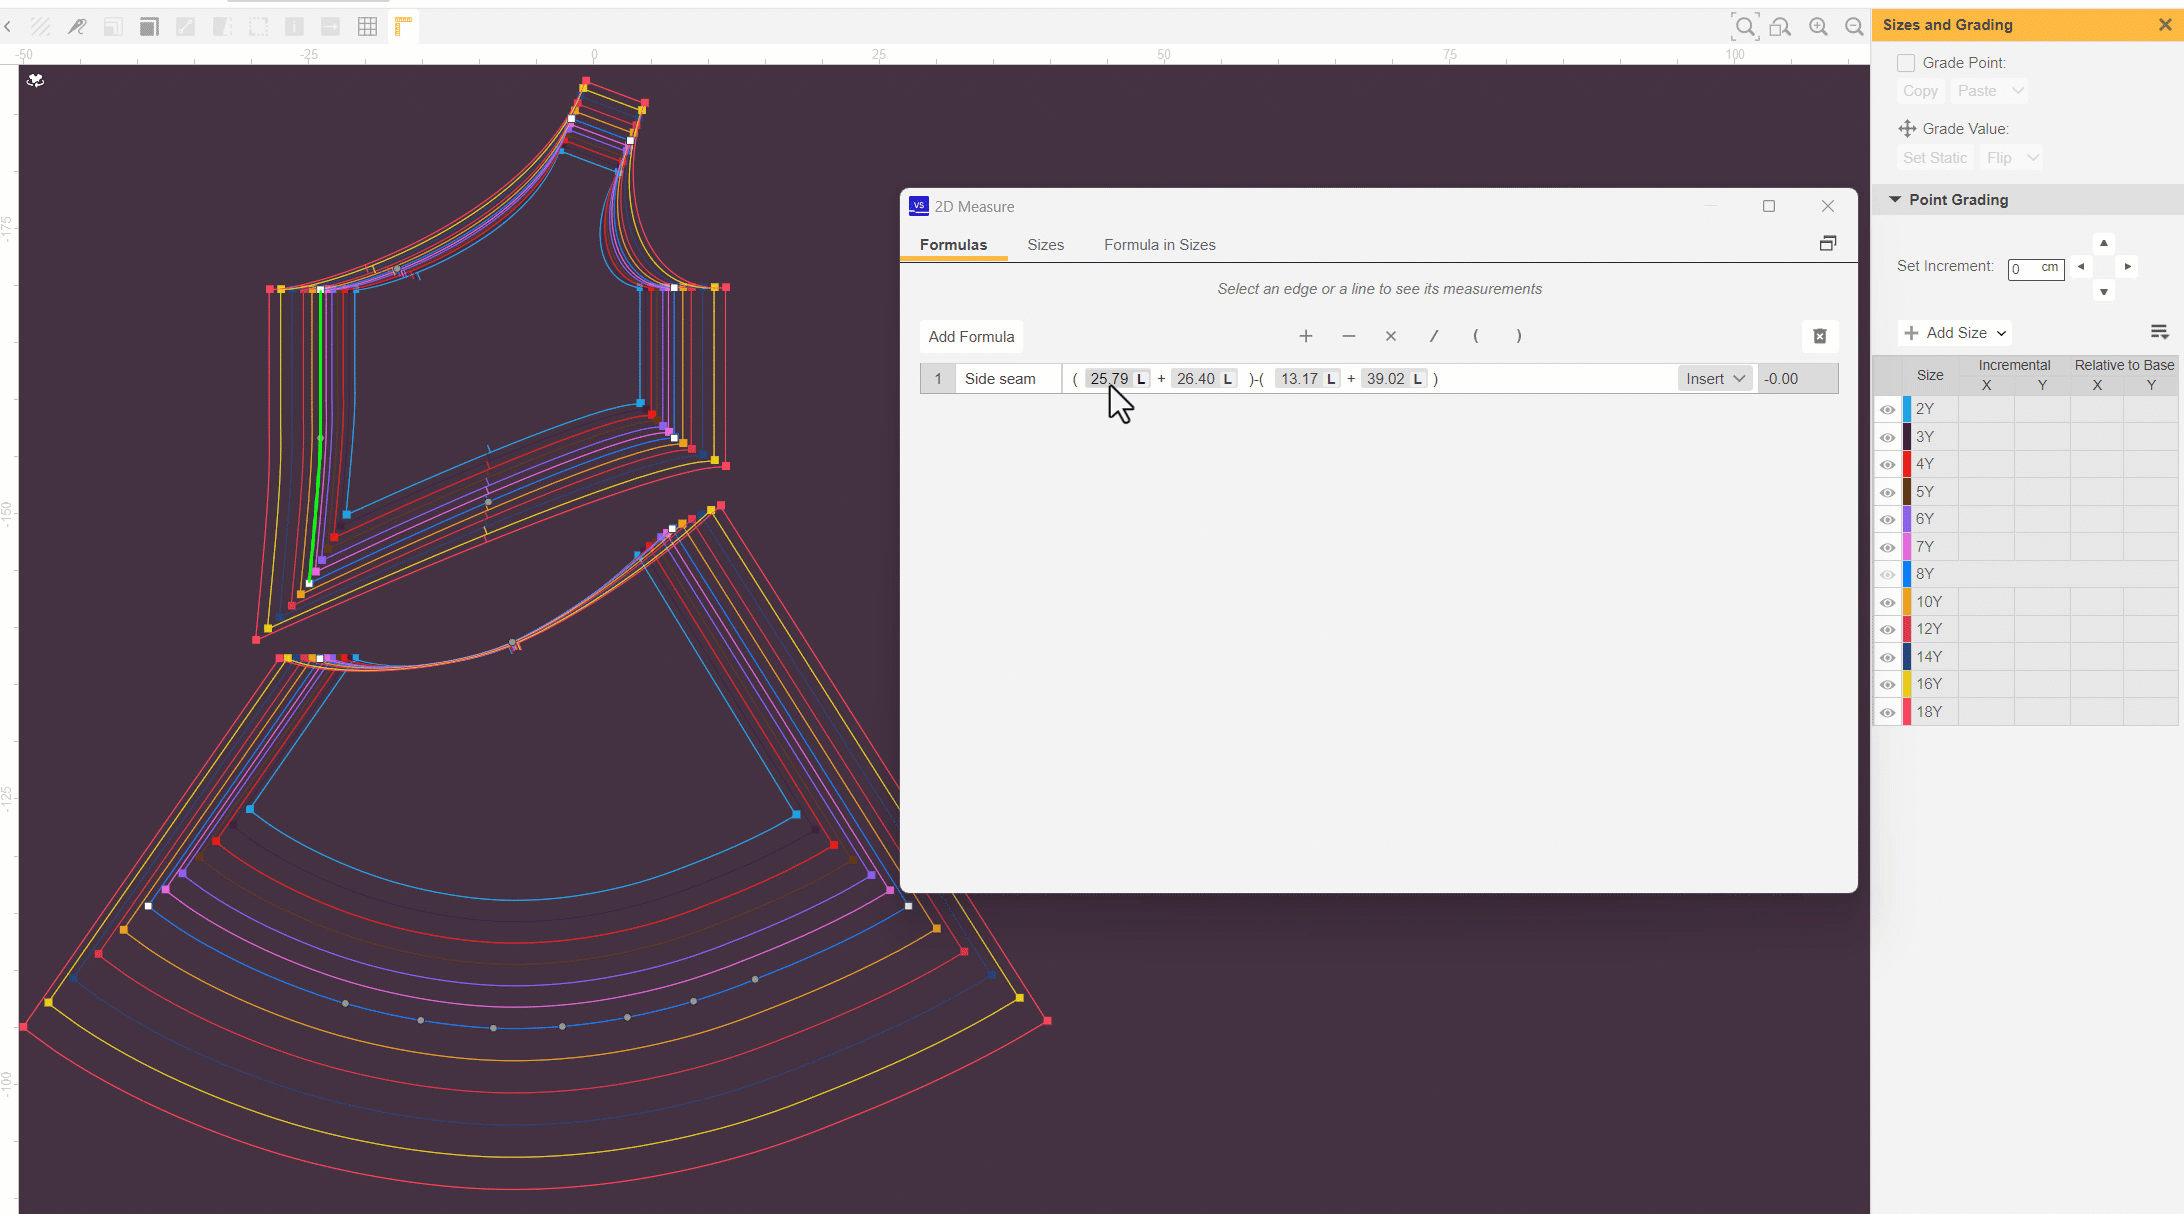Insert the divide operator into formula
2184x1214 pixels.
tap(1434, 336)
